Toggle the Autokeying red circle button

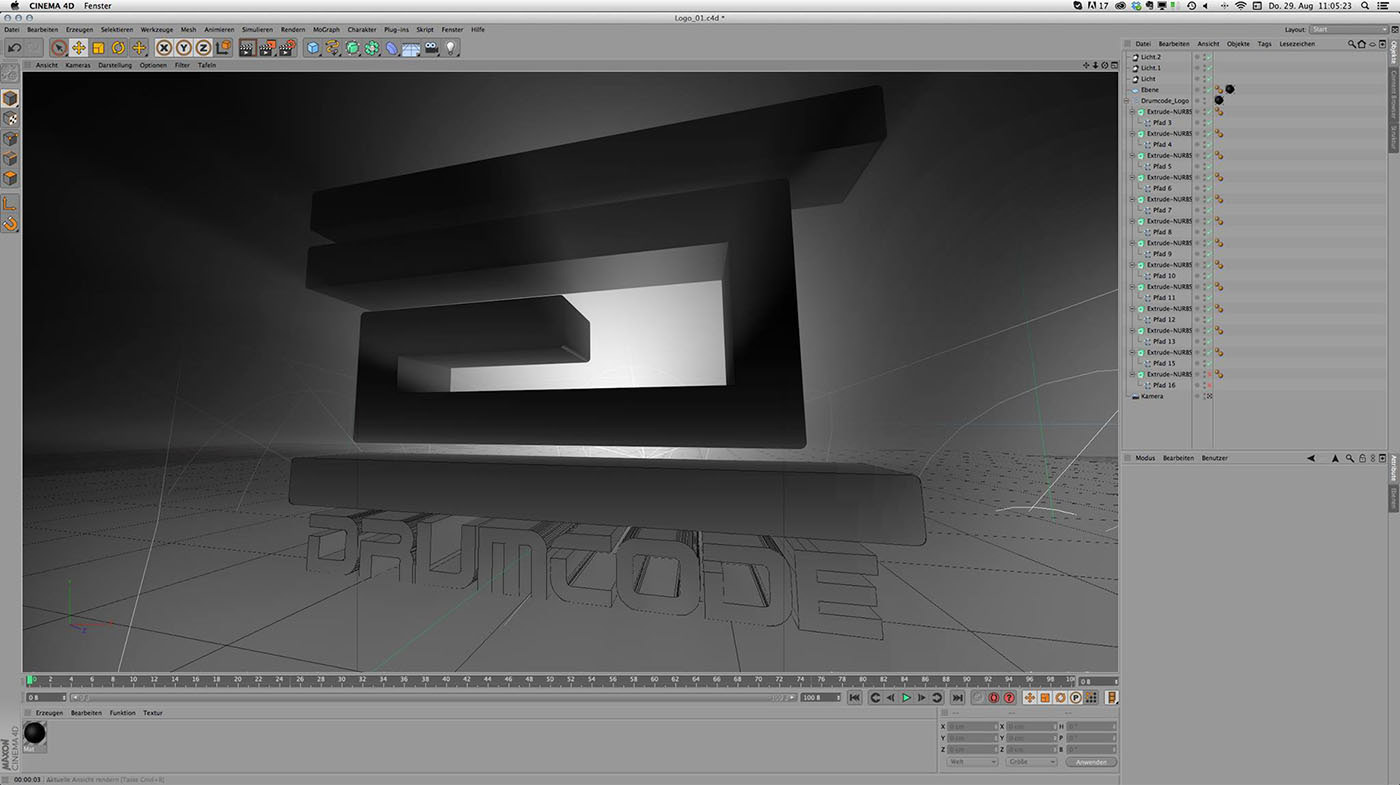994,697
